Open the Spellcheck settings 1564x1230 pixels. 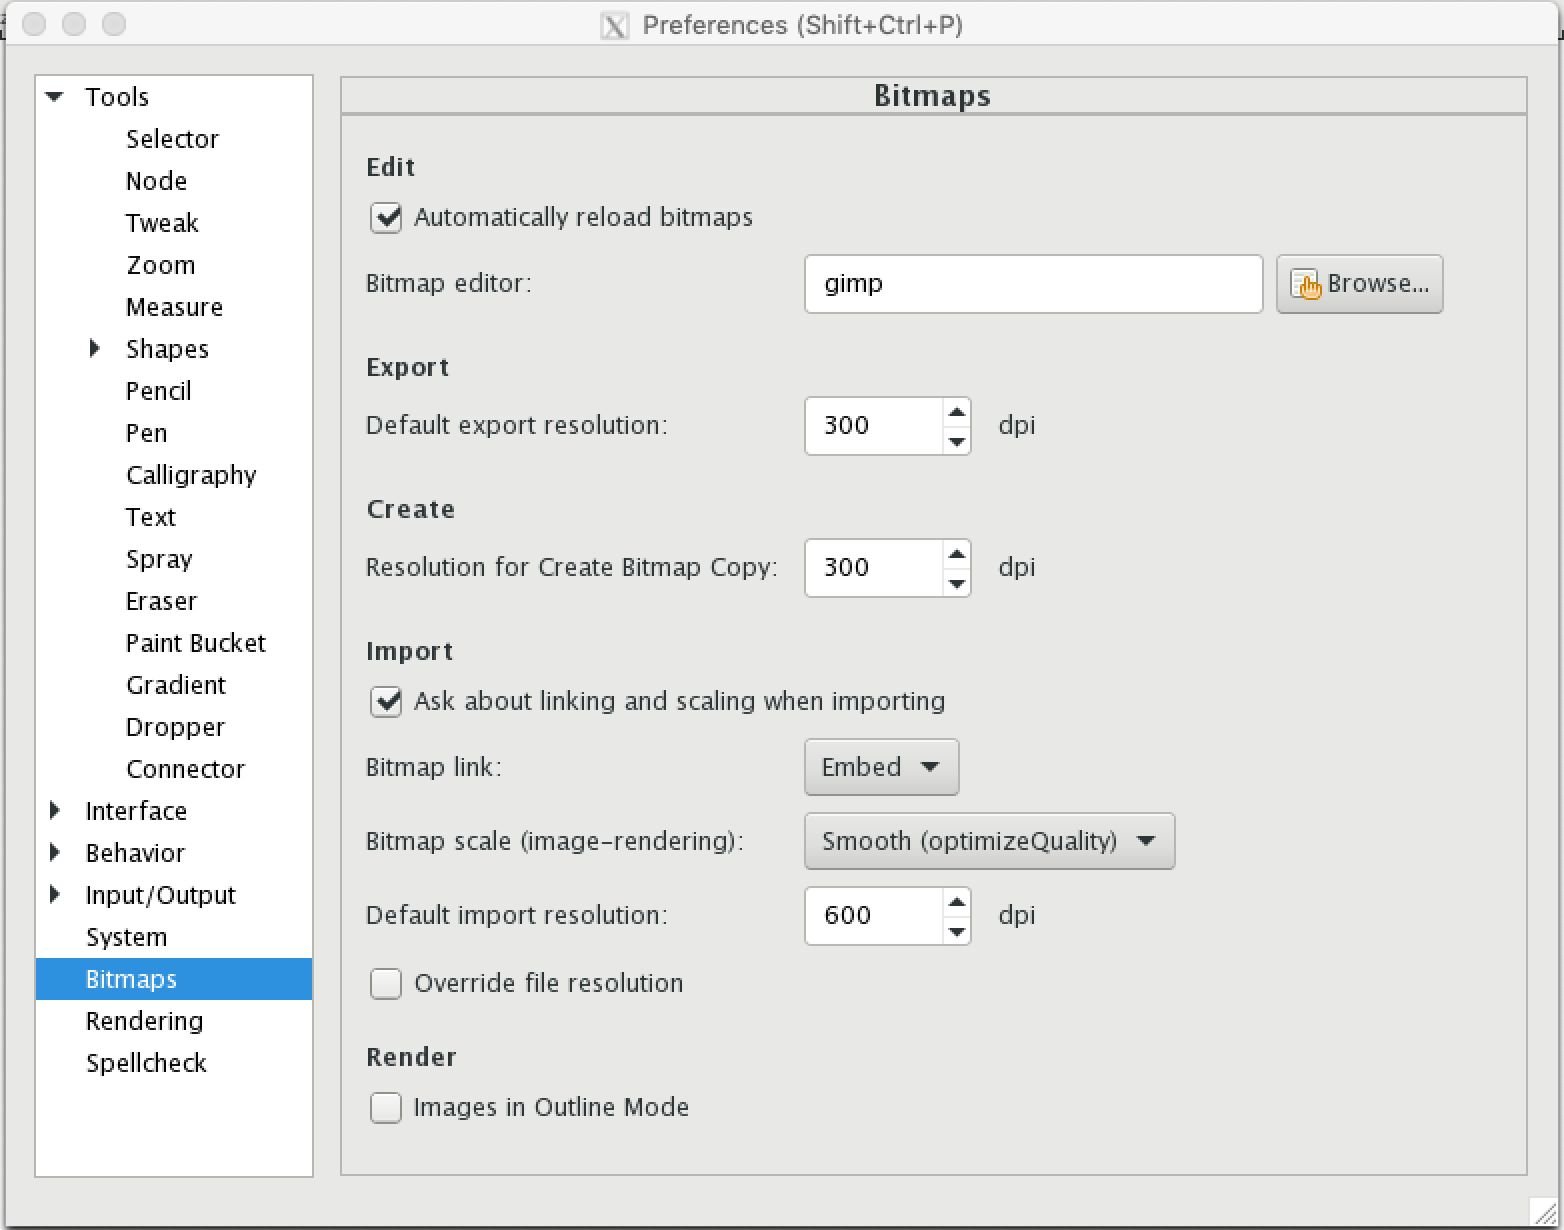146,1063
